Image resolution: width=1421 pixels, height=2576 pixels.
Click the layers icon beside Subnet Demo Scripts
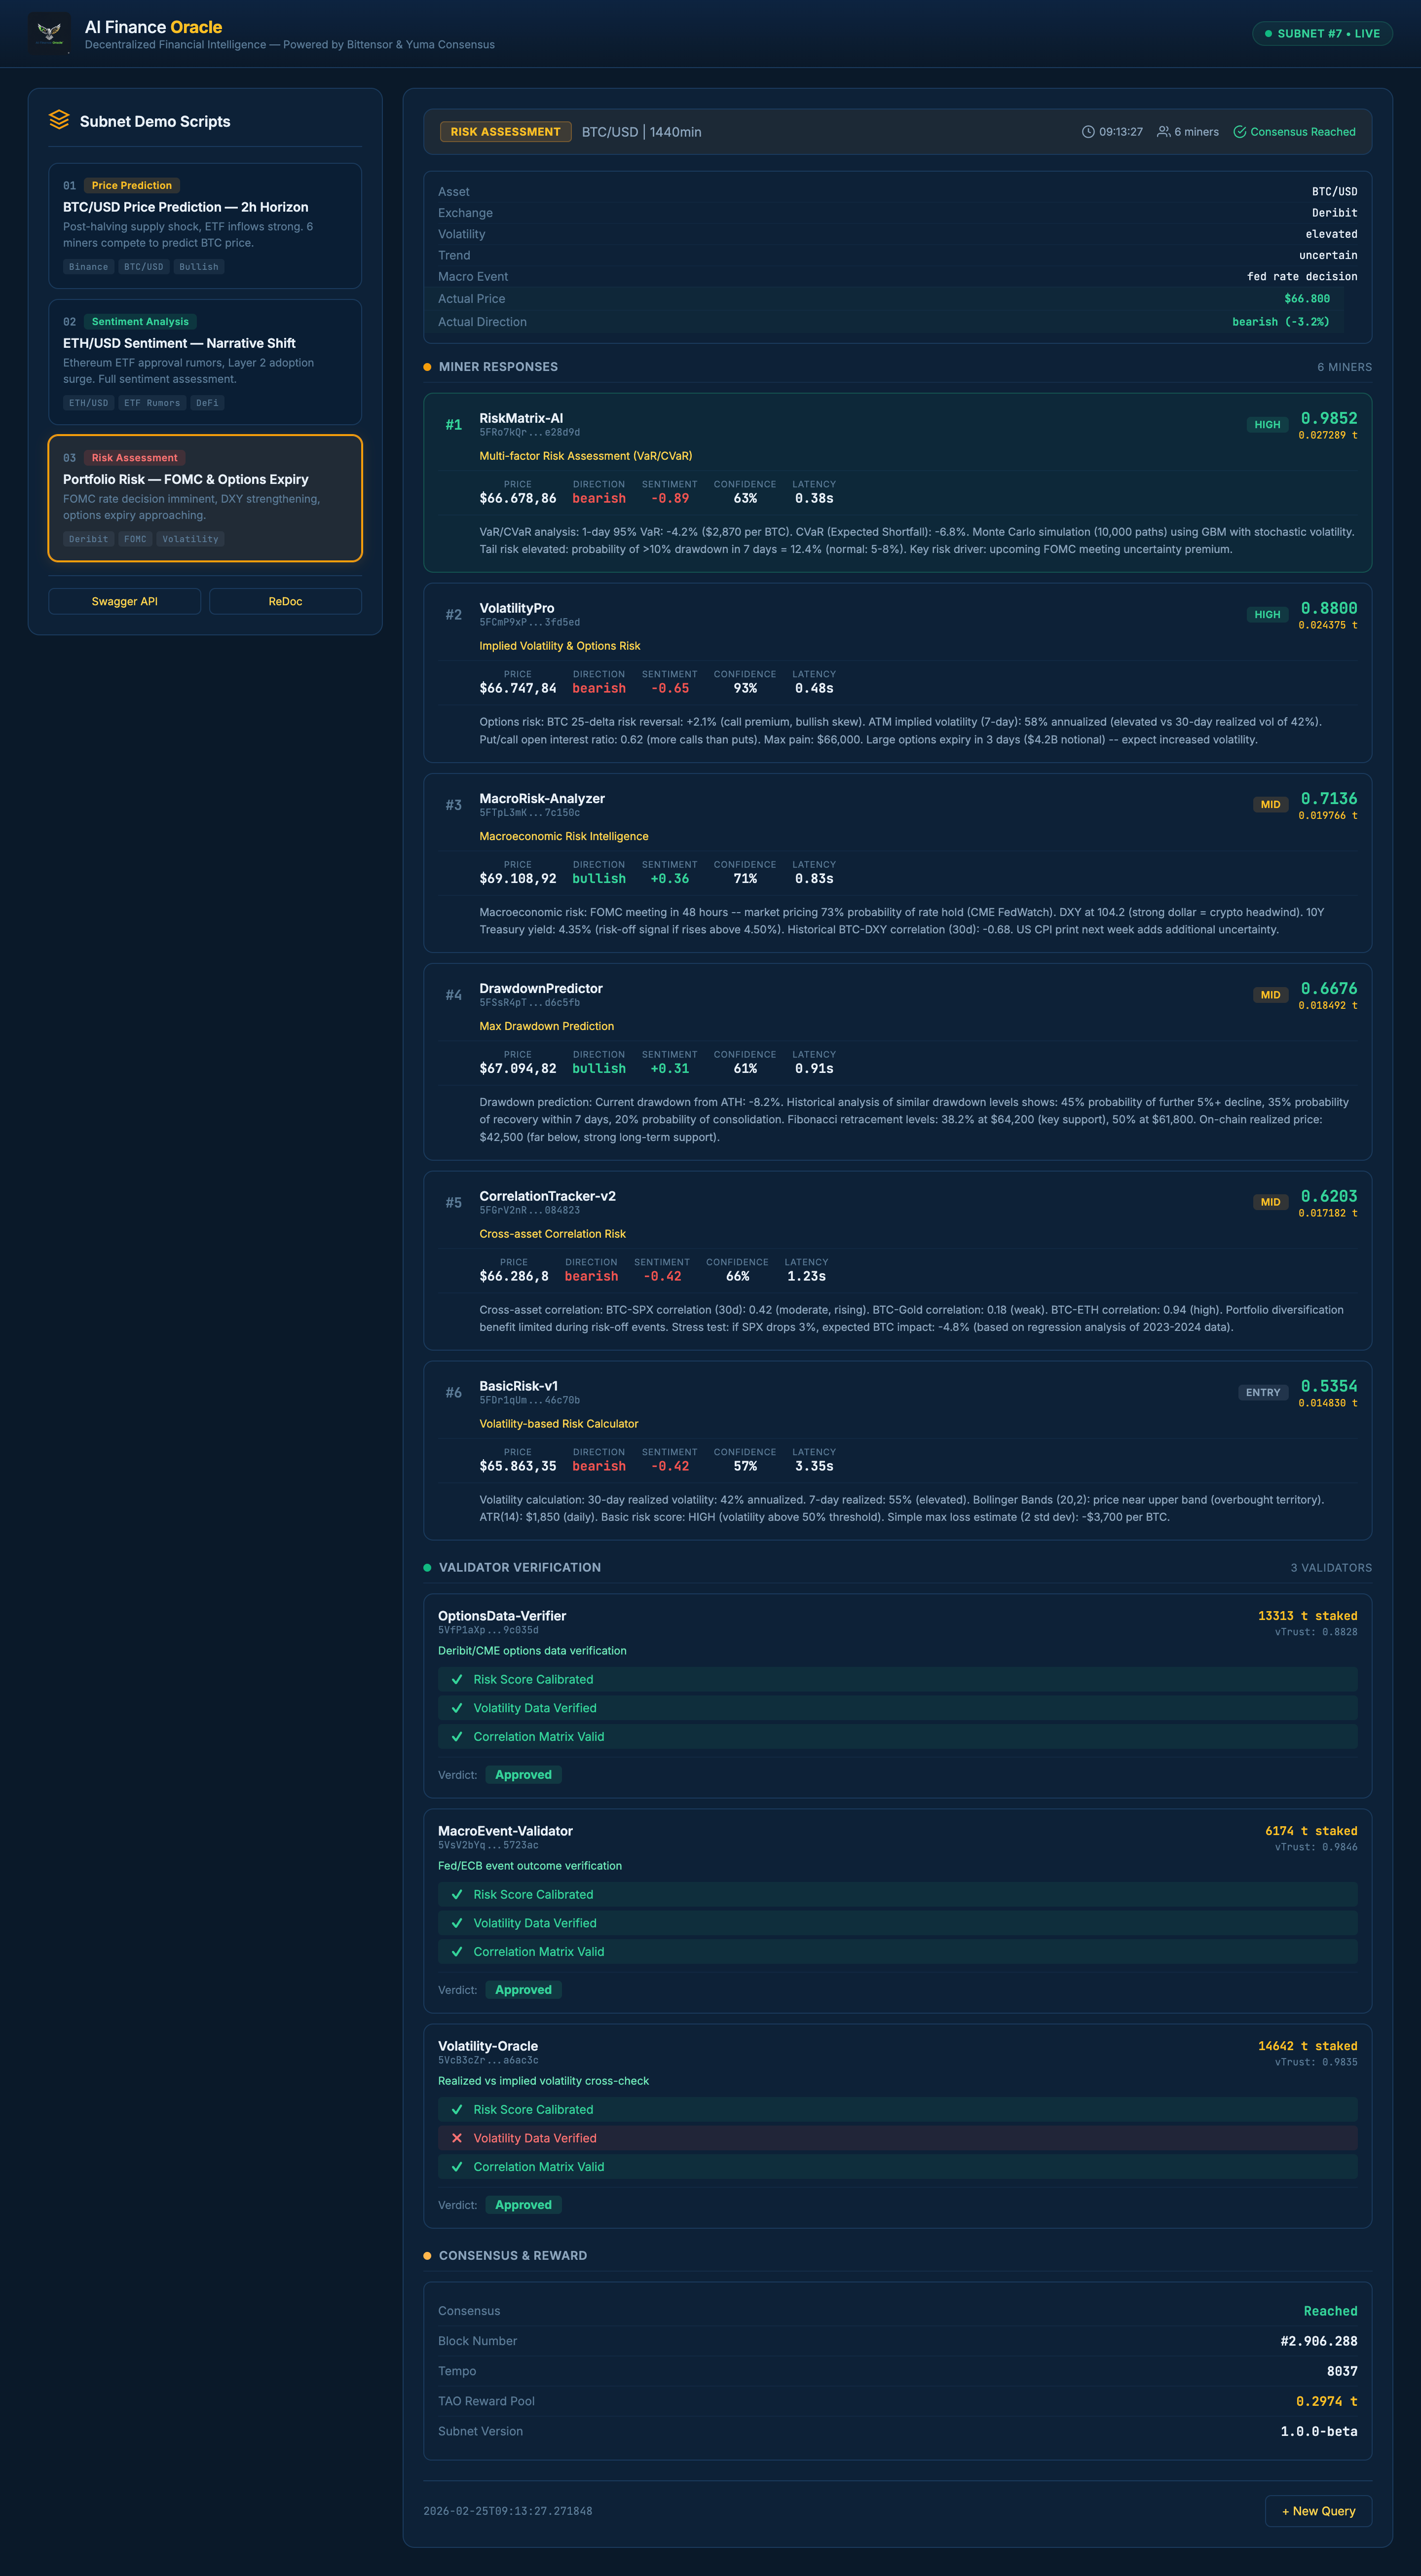pyautogui.click(x=59, y=120)
